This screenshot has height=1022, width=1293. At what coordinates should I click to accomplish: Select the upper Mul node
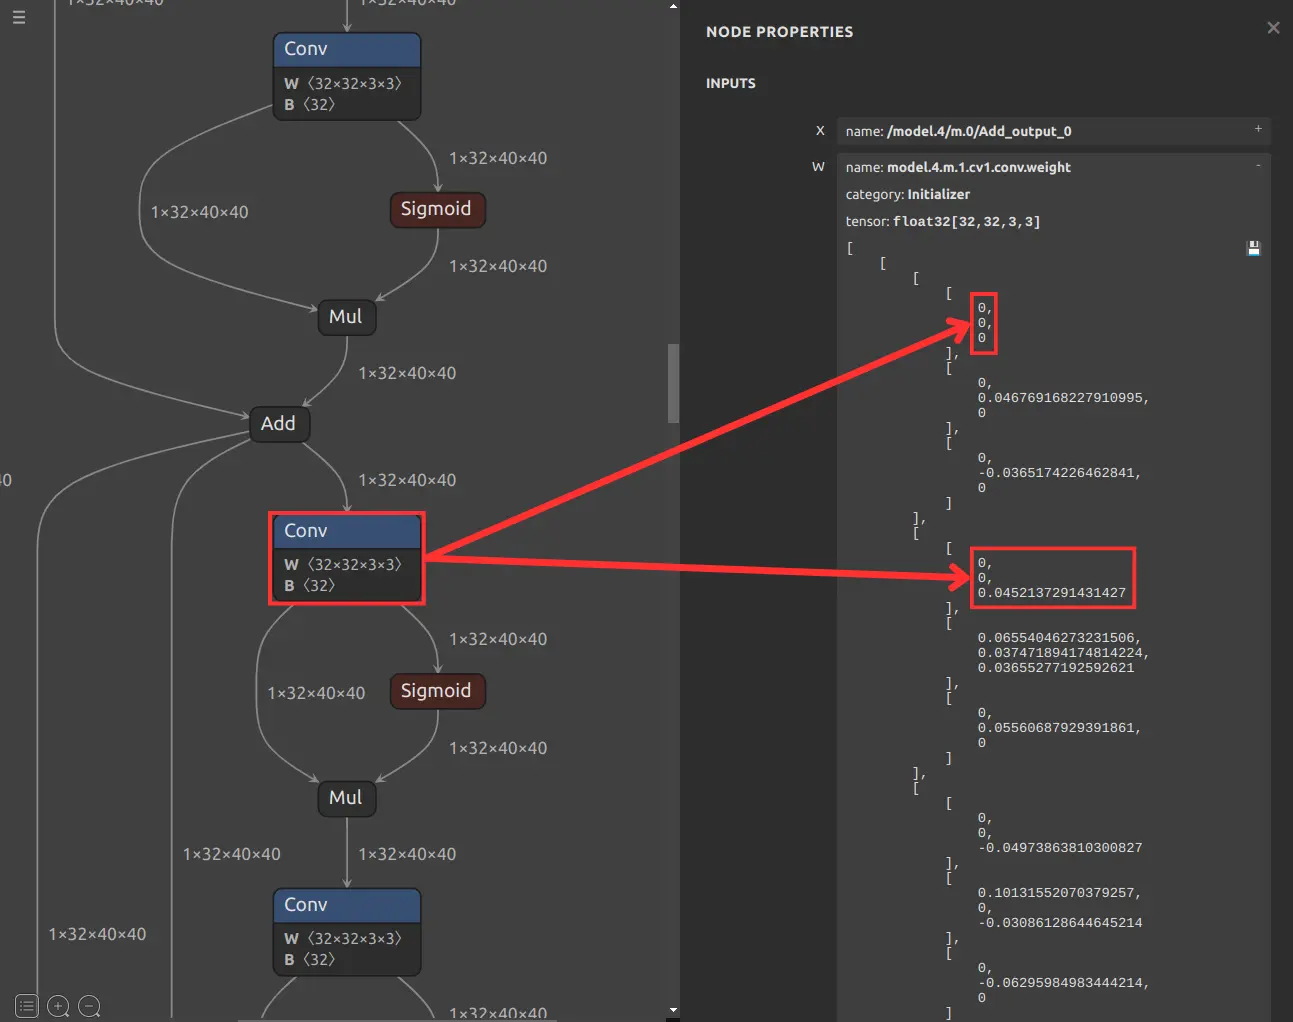(x=346, y=316)
